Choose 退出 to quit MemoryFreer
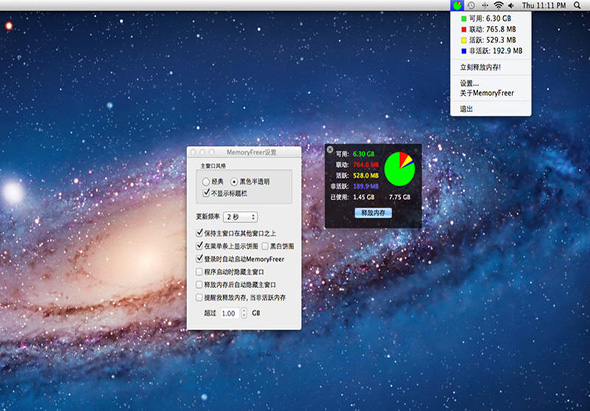590x411 pixels. tap(491, 109)
